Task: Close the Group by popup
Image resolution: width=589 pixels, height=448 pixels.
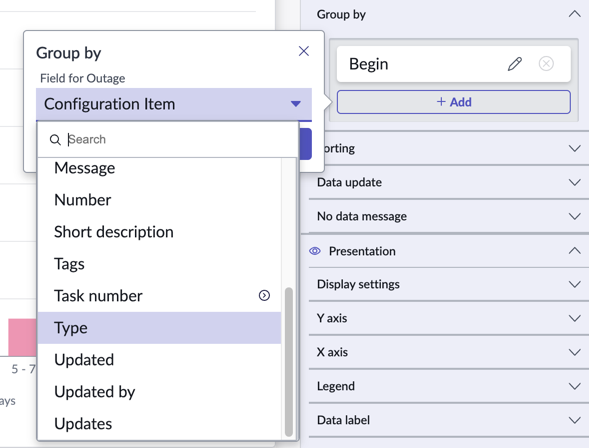Action: (304, 51)
